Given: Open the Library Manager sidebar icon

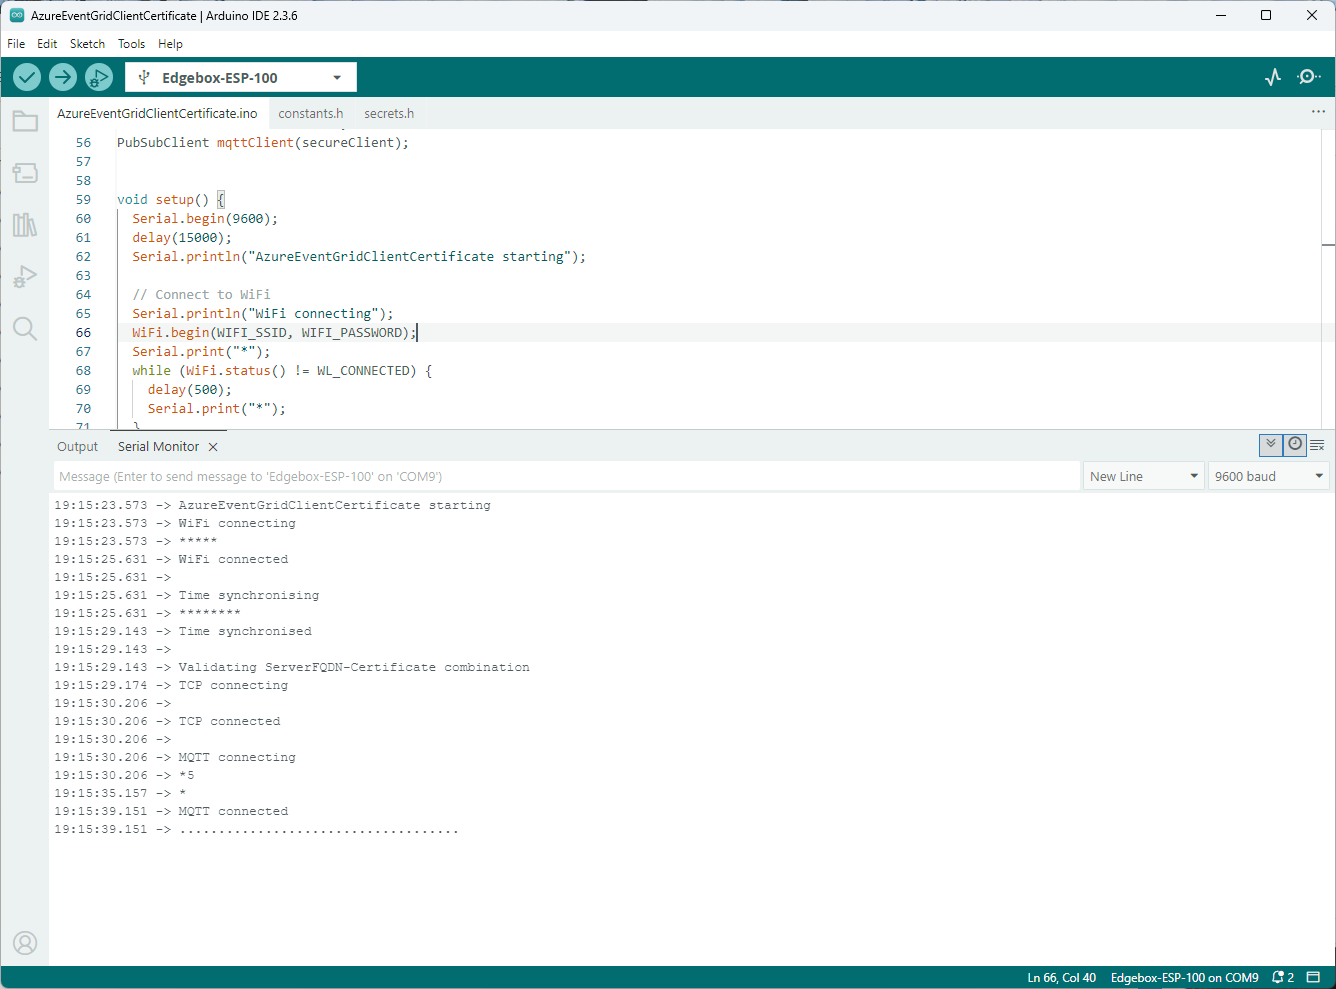Looking at the screenshot, I should 25,225.
